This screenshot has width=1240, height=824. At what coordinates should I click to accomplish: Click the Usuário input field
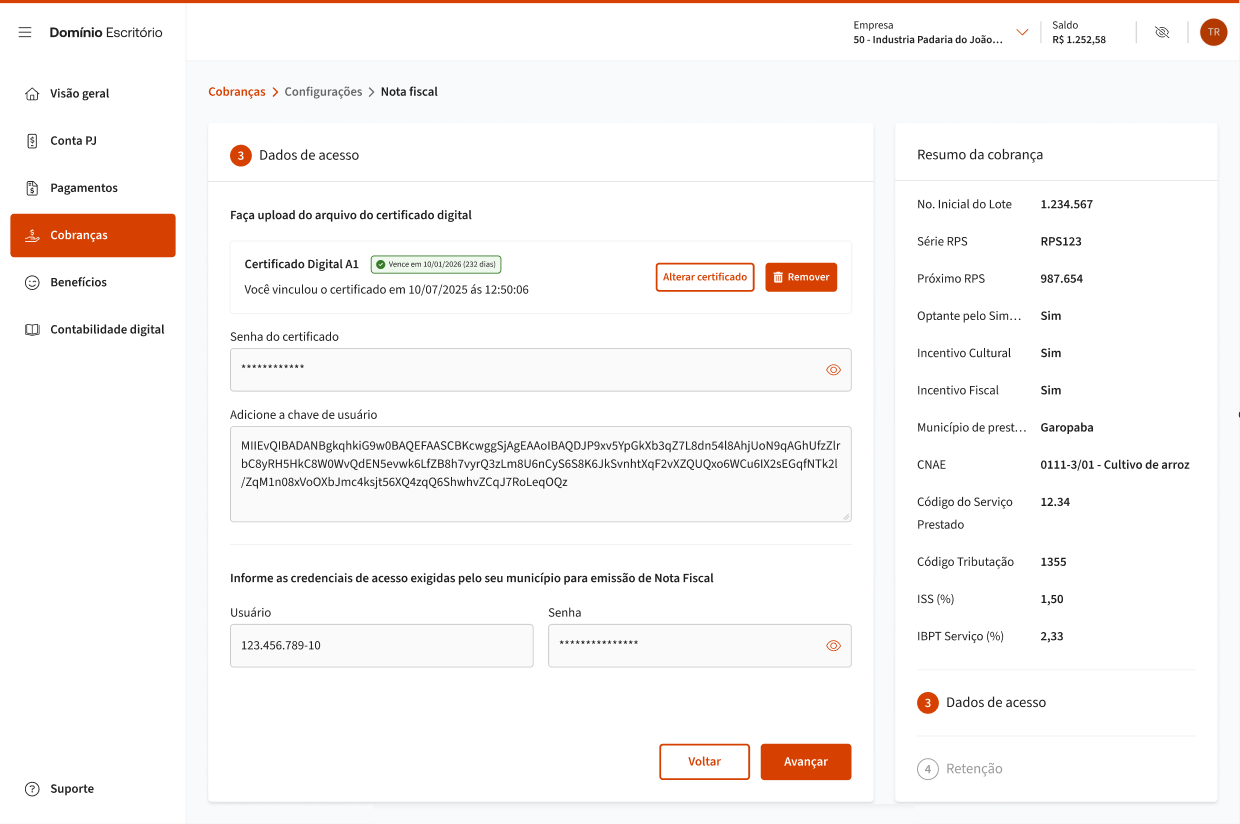pos(381,646)
